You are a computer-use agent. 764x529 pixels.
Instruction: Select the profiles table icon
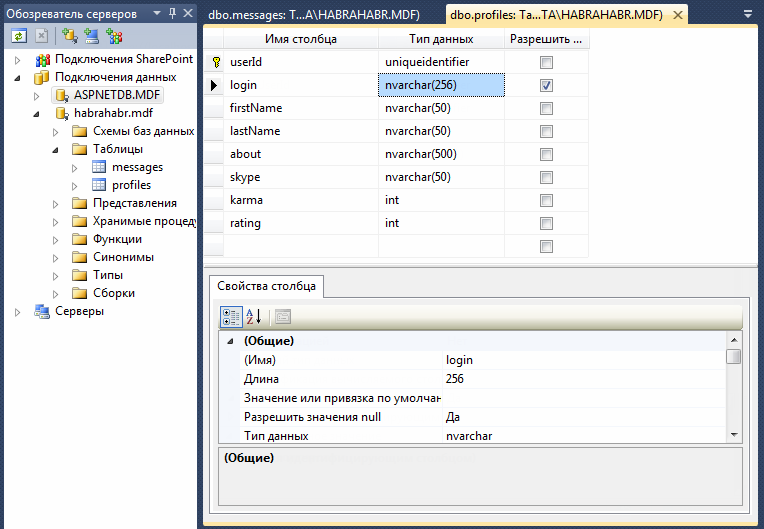coord(98,185)
